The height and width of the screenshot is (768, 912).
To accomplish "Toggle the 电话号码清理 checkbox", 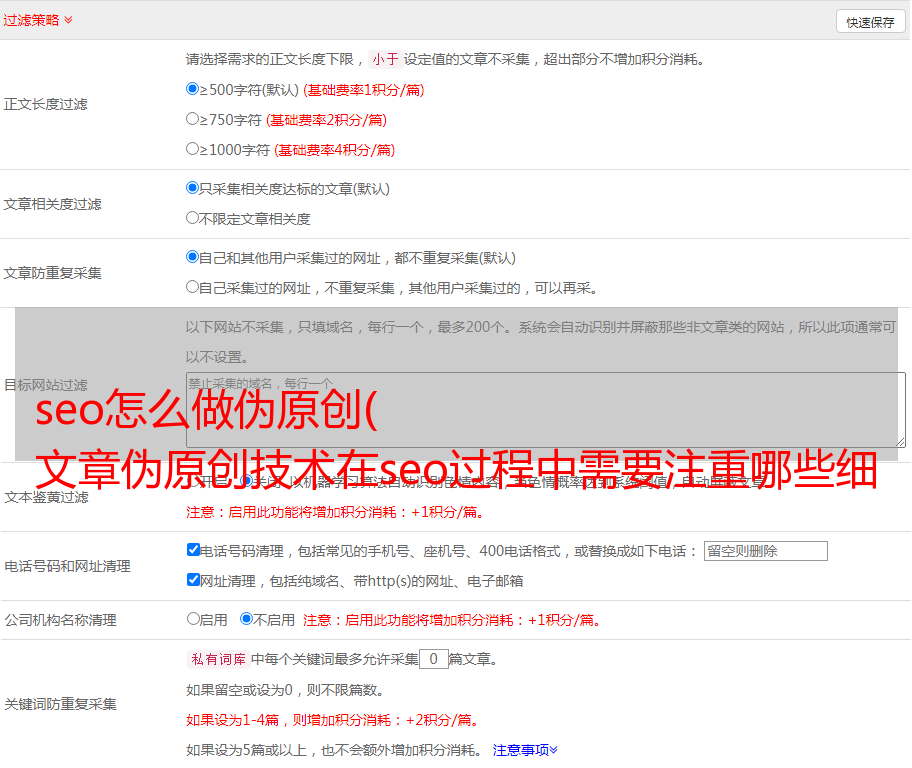I will [x=193, y=550].
